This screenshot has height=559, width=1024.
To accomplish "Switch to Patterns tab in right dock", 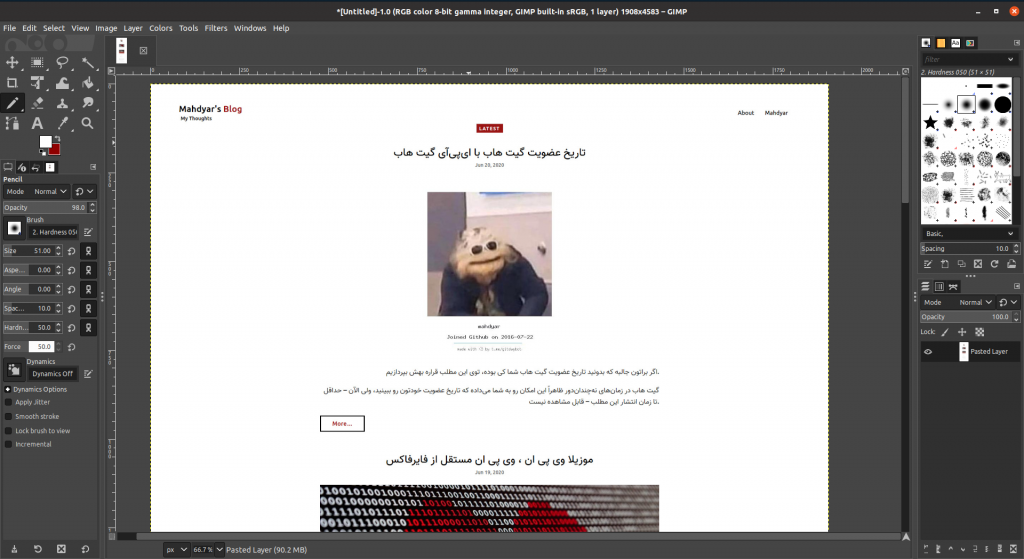I will point(940,43).
